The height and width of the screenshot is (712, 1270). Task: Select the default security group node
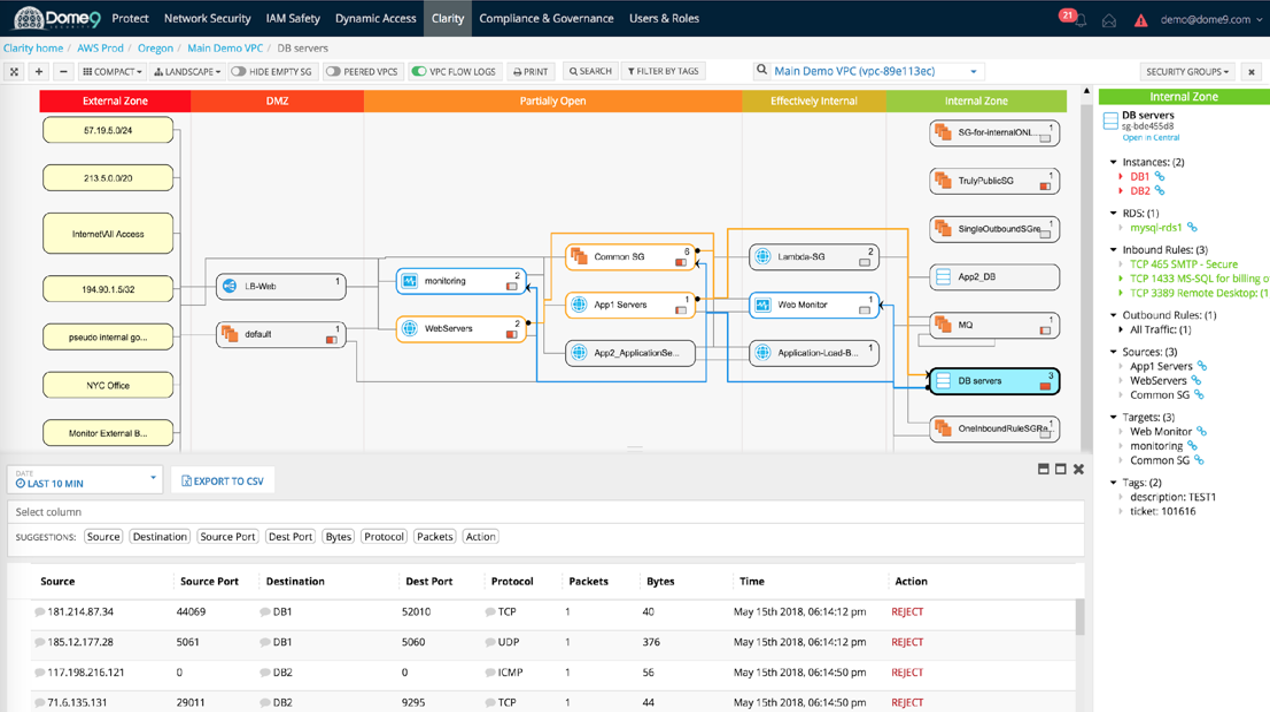(280, 334)
